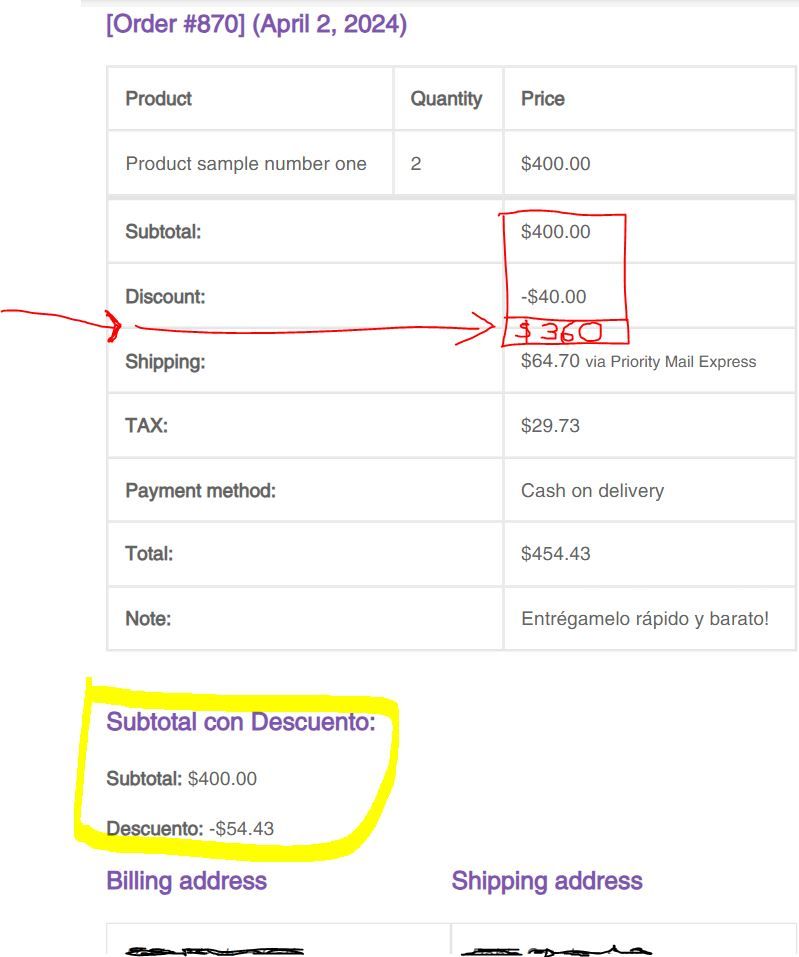Click the Shipping address heading
Viewport: 799px width, 957px height.
pyautogui.click(x=547, y=881)
